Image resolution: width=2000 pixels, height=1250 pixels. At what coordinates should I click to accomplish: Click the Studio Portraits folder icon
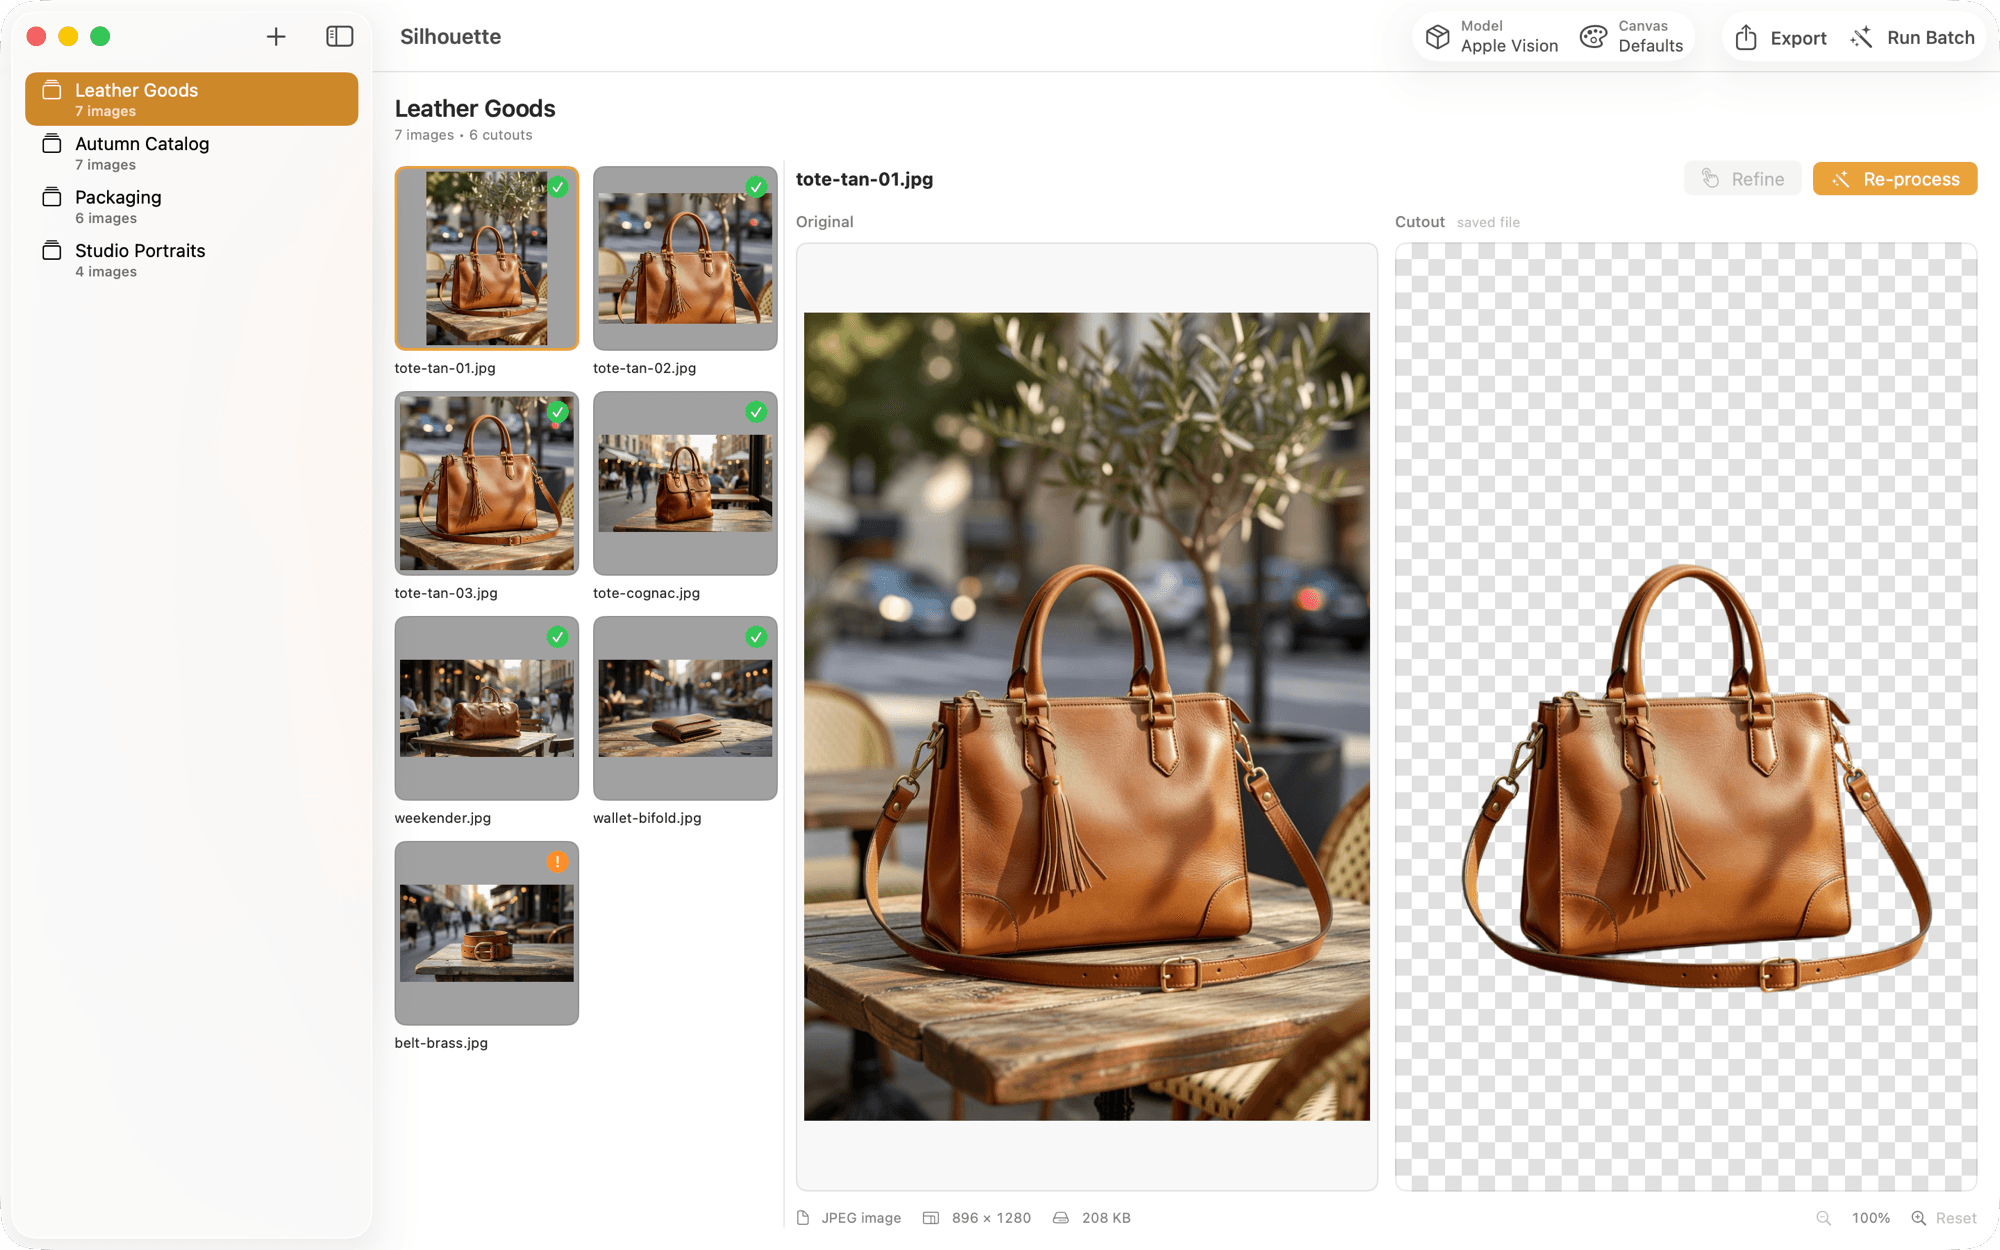52,250
